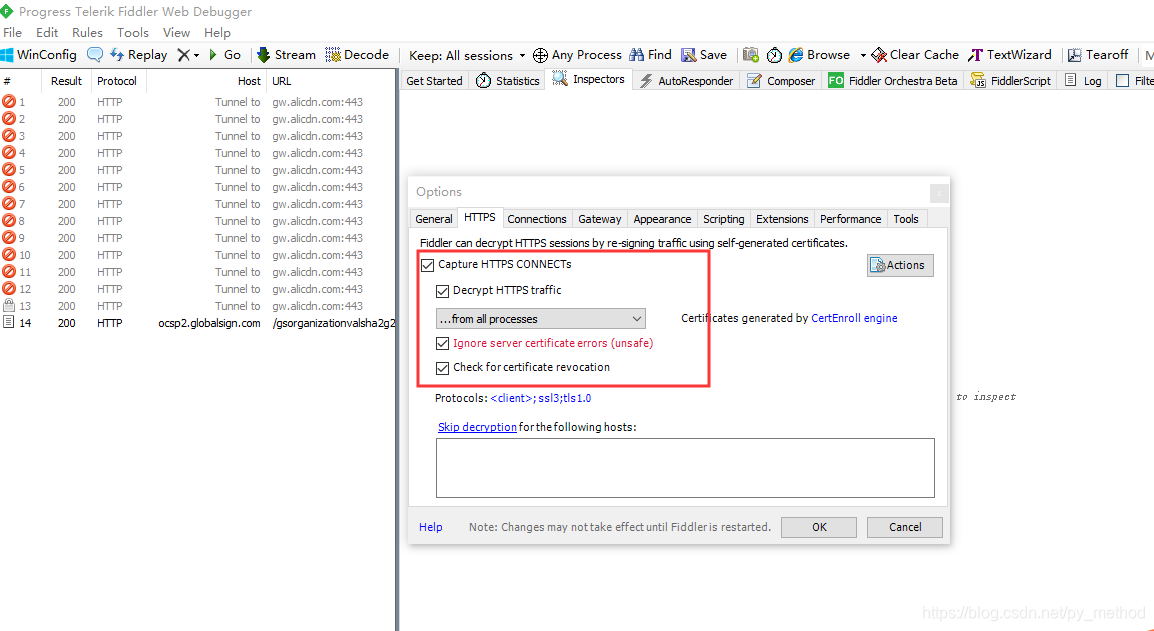Screen dimensions: 1154x631
Task: Expand the Browse dropdown arrow
Action: [863, 55]
